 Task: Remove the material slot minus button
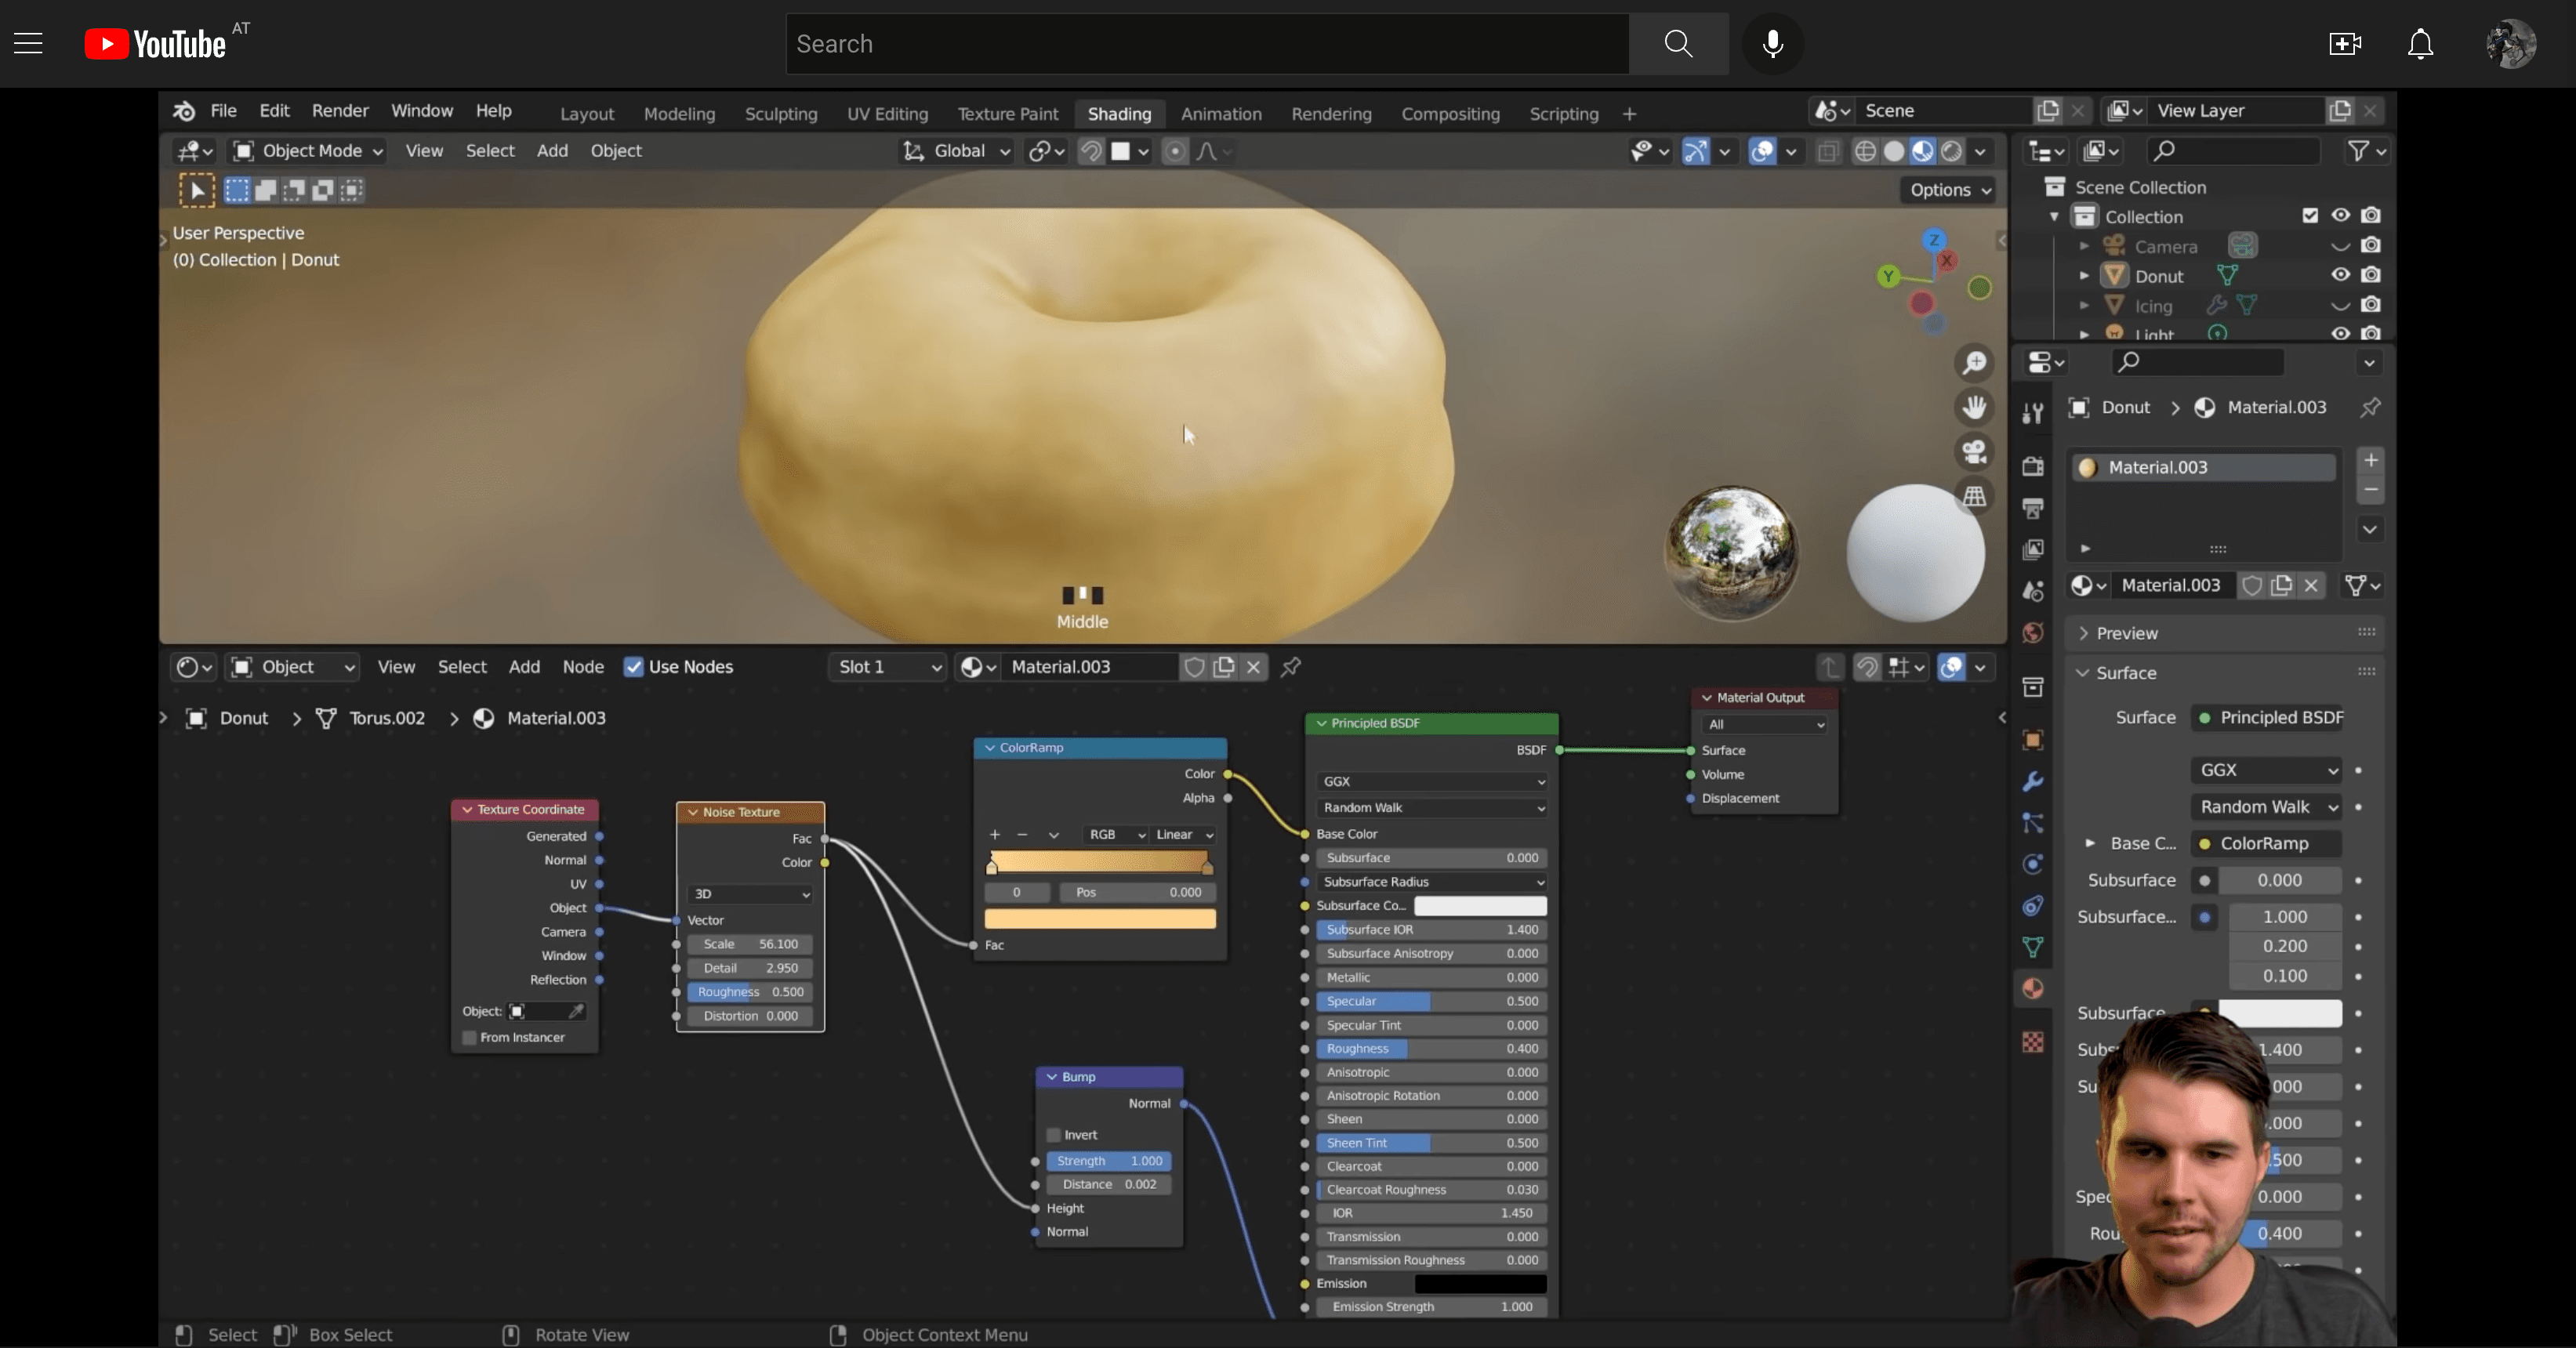coord(2370,490)
